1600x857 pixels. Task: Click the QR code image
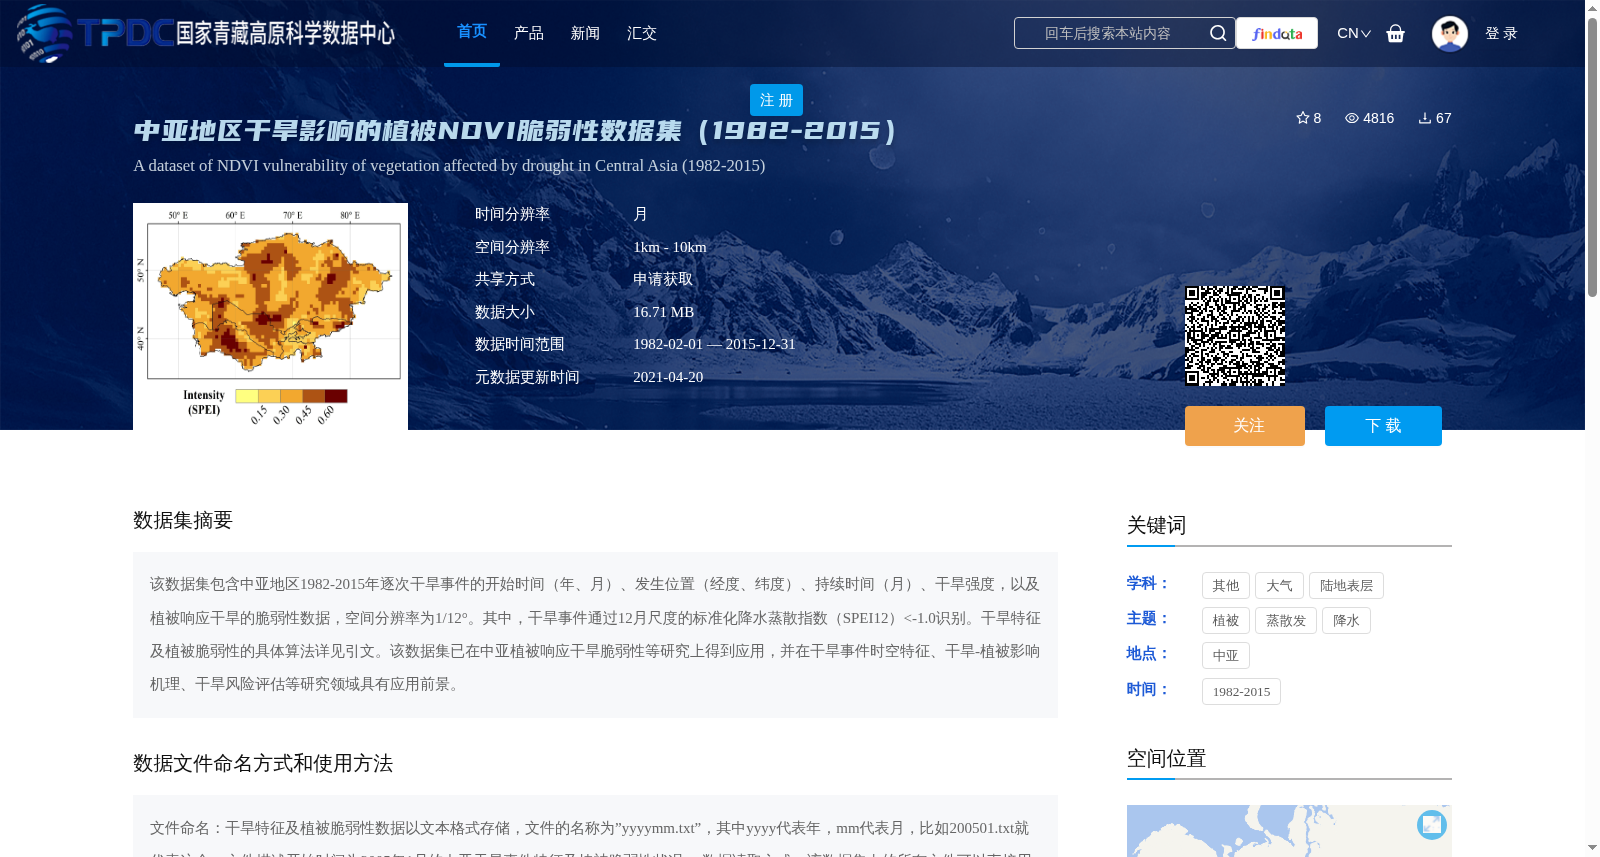[x=1235, y=336]
